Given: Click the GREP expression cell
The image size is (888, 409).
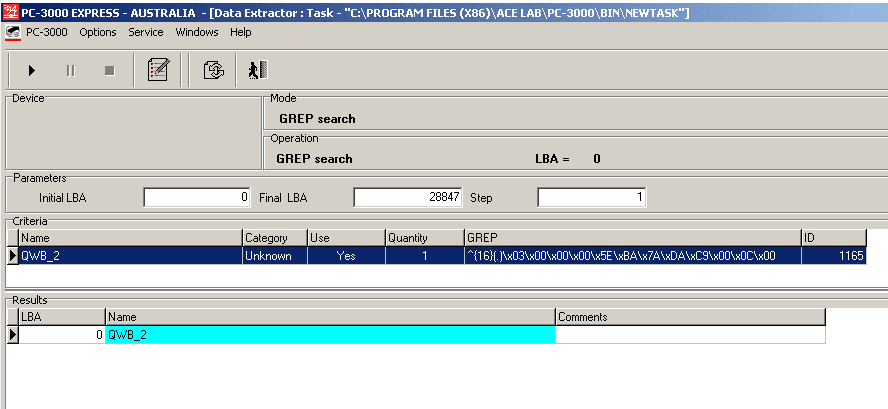Looking at the screenshot, I should pos(633,255).
